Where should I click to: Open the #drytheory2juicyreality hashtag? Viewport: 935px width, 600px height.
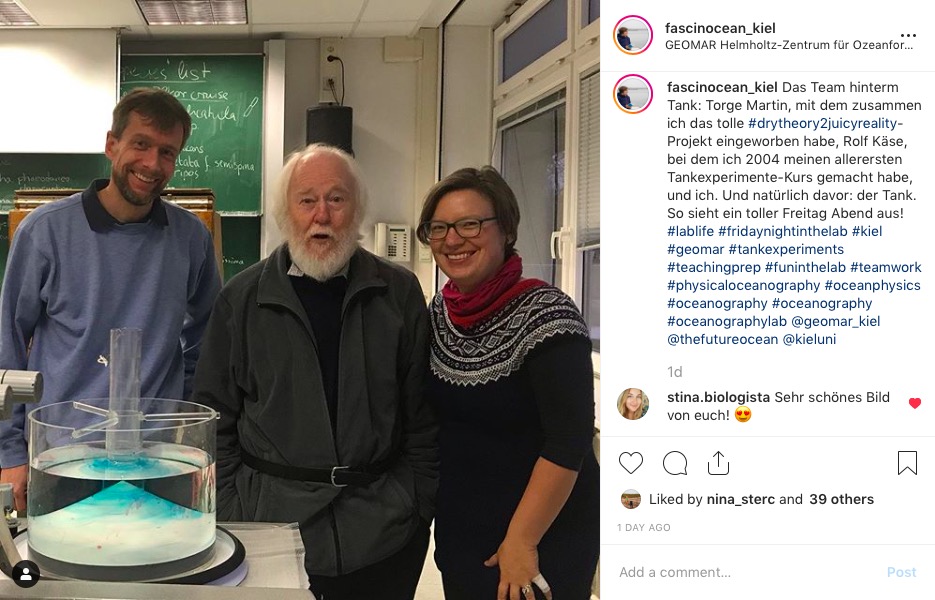point(825,123)
